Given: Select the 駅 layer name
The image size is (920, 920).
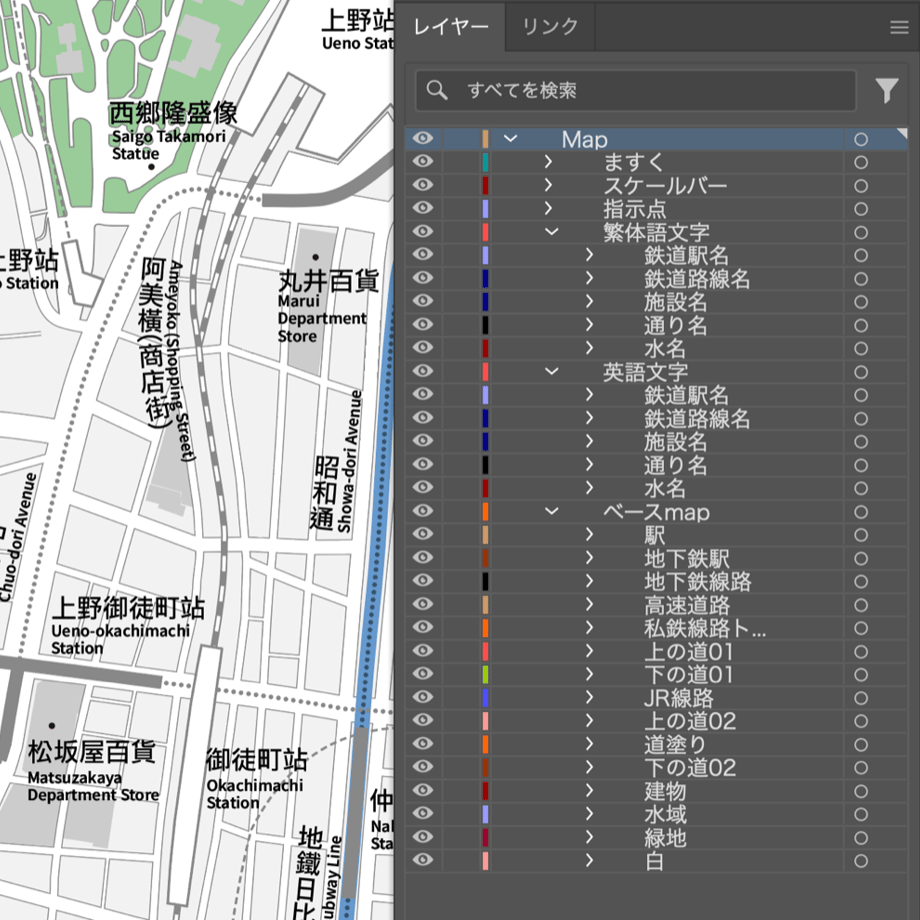Looking at the screenshot, I should coord(655,535).
